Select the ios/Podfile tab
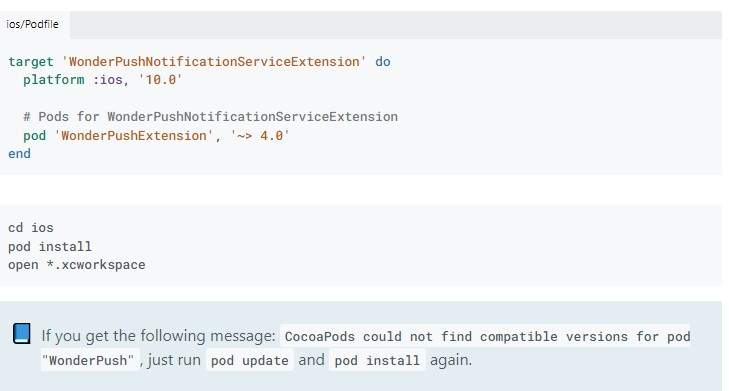The height and width of the screenshot is (391, 729). click(33, 24)
